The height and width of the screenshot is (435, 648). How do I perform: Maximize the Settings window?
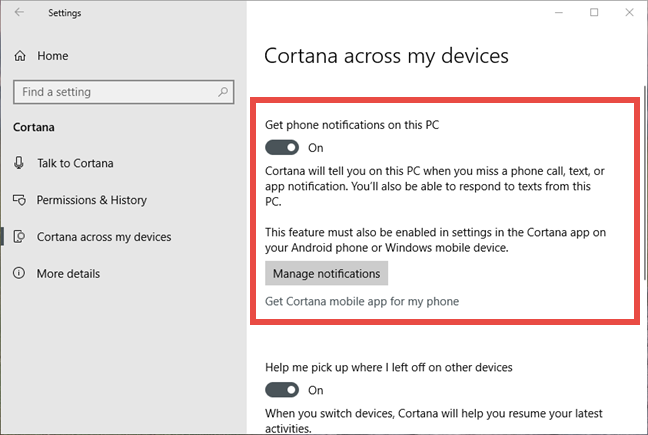(594, 12)
